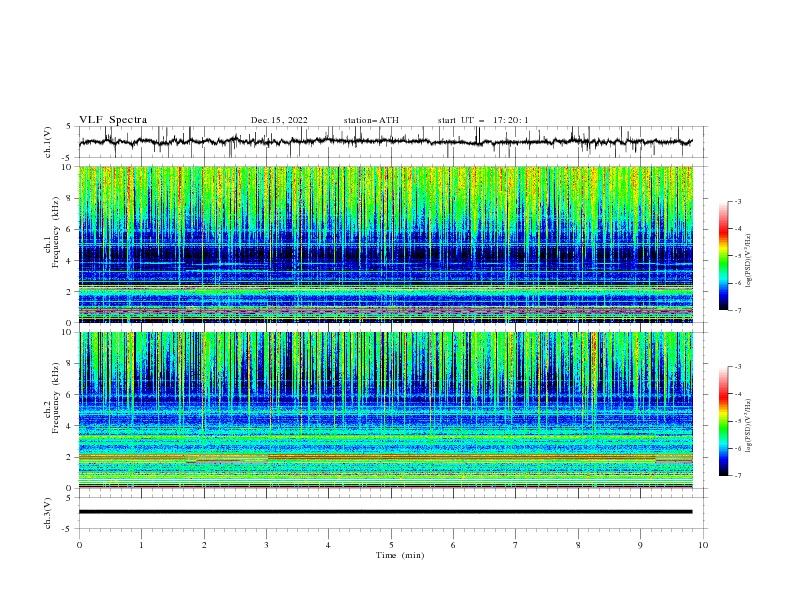The width and height of the screenshot is (792, 612).
Task: Click the ch.2 PSD color scale bar
Action: click(723, 421)
